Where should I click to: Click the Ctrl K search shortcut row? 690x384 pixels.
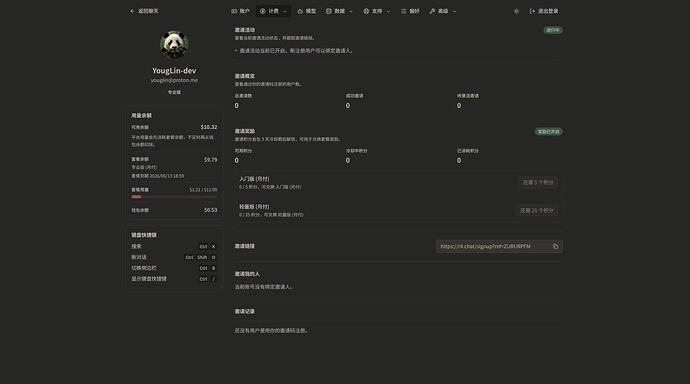[x=174, y=247]
